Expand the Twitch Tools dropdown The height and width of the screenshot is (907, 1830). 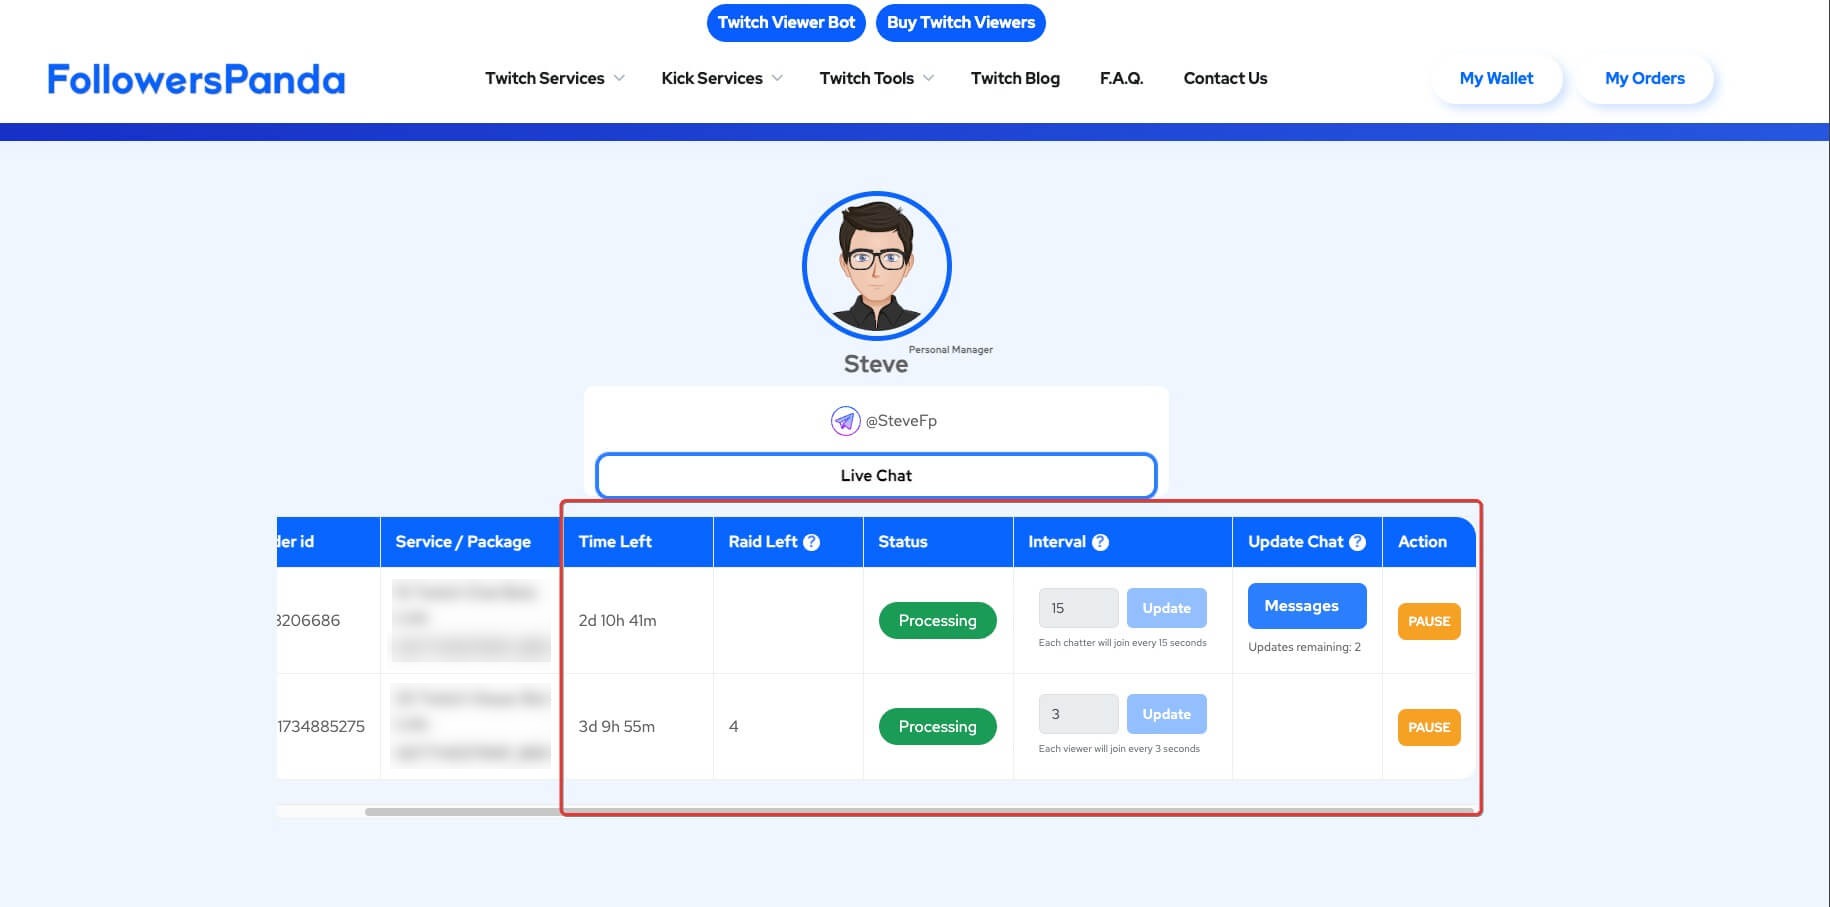[x=877, y=78]
